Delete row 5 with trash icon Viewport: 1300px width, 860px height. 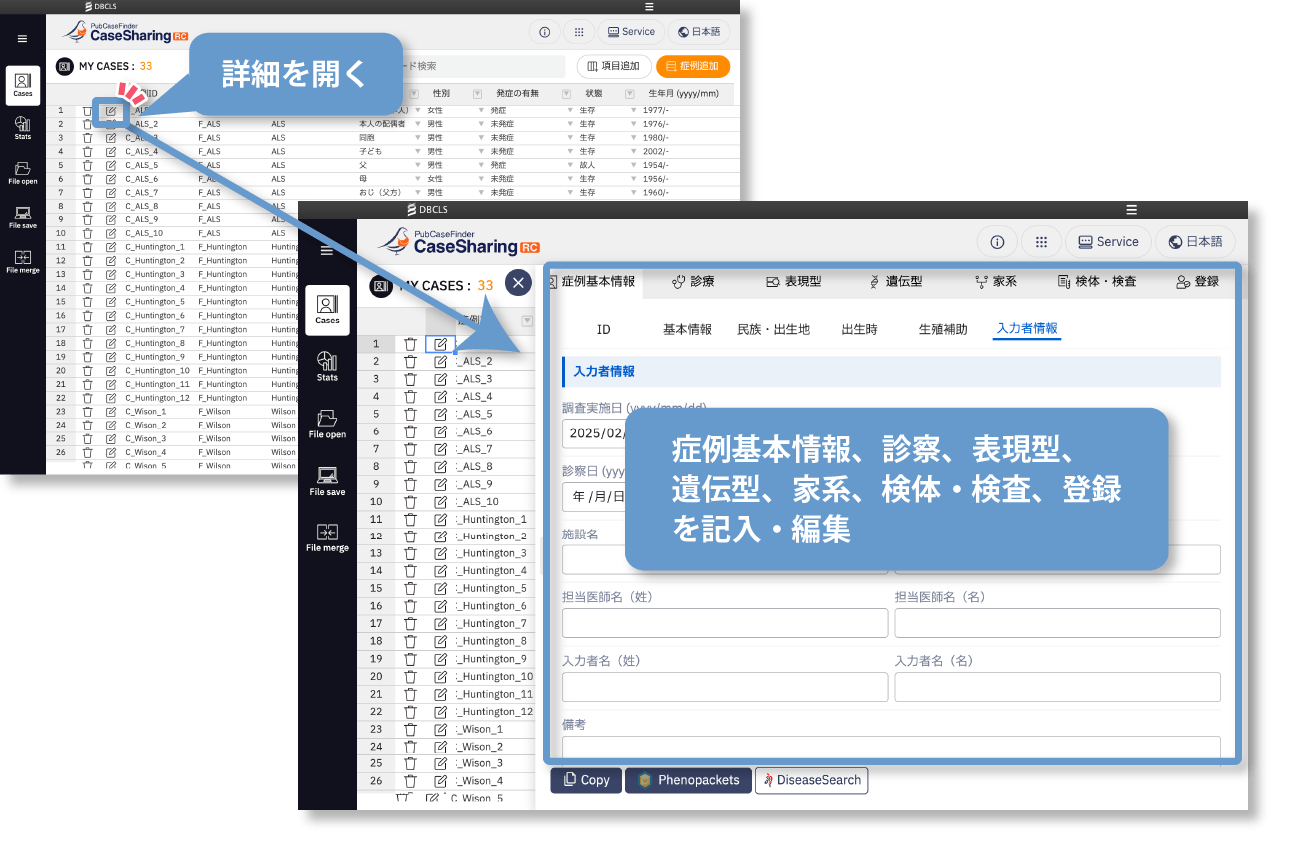point(410,414)
